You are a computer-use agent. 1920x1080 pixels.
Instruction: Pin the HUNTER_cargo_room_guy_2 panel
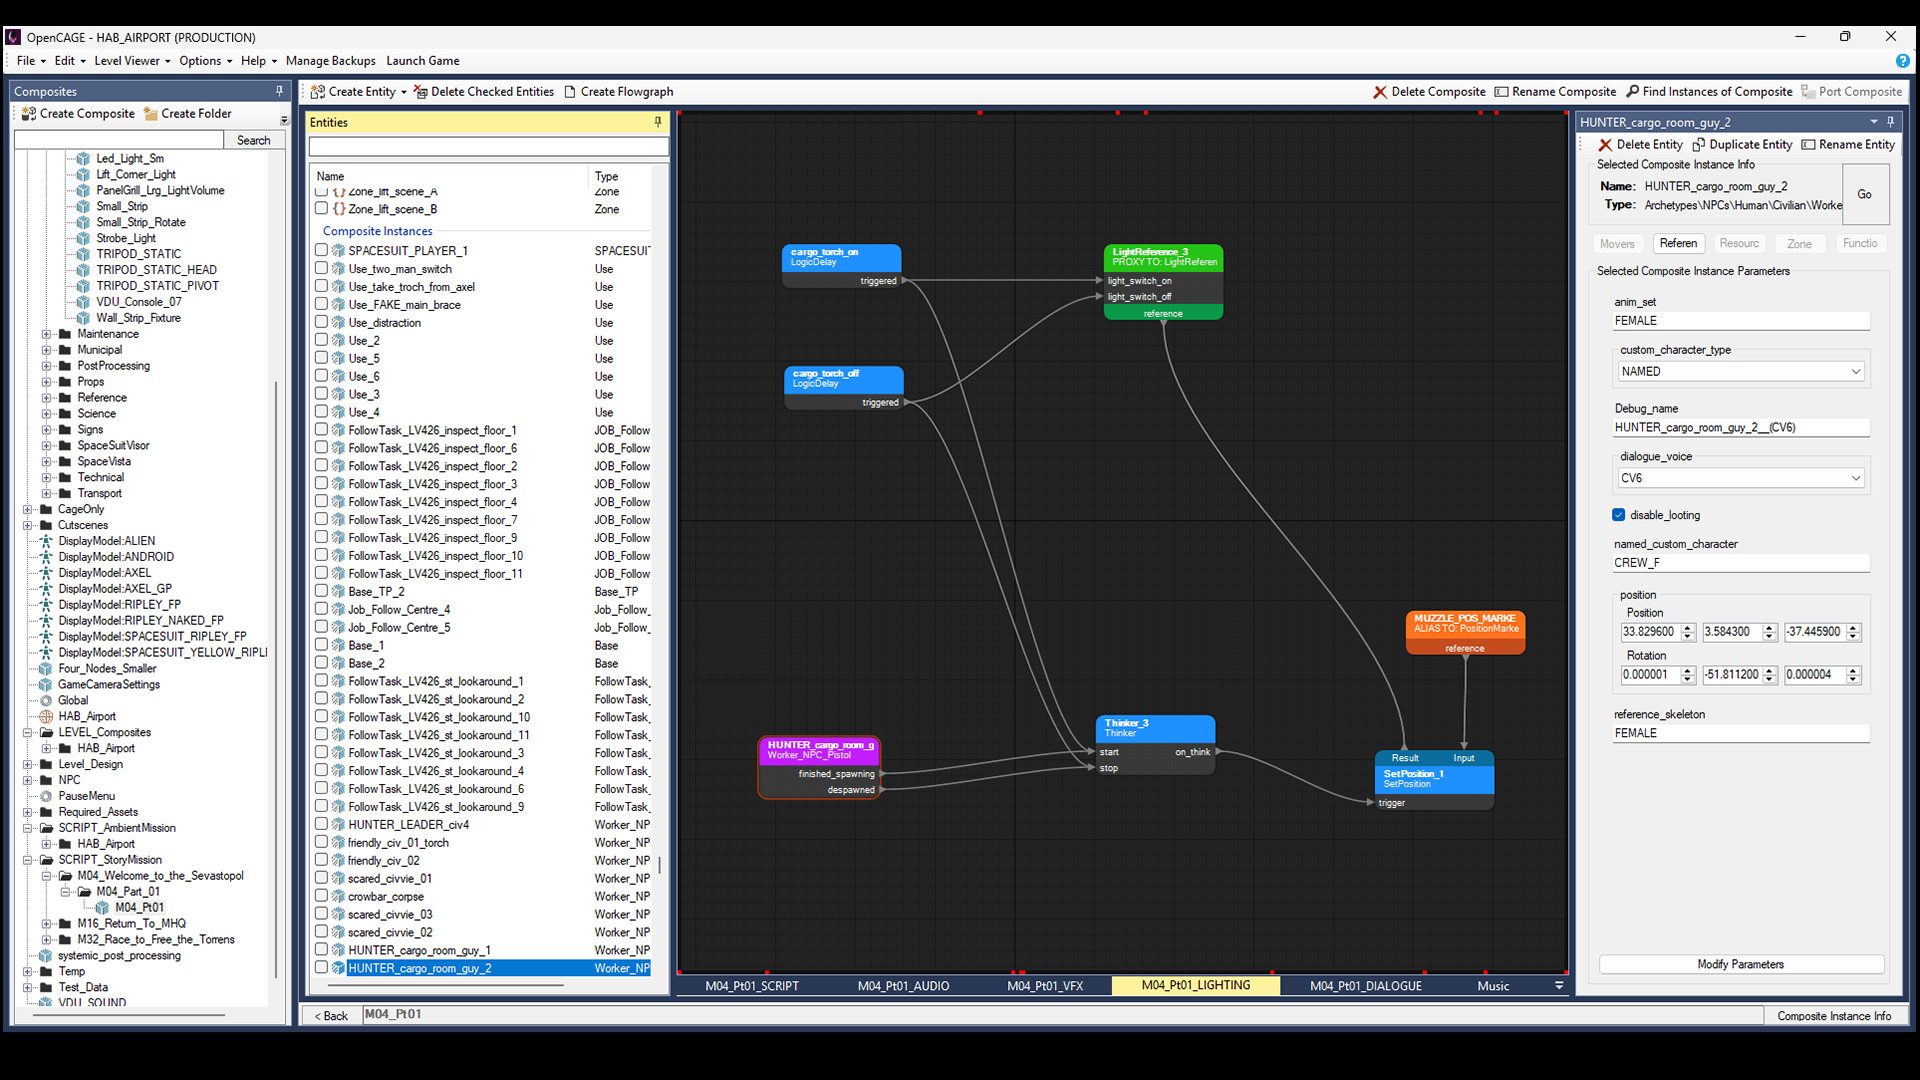(1891, 122)
